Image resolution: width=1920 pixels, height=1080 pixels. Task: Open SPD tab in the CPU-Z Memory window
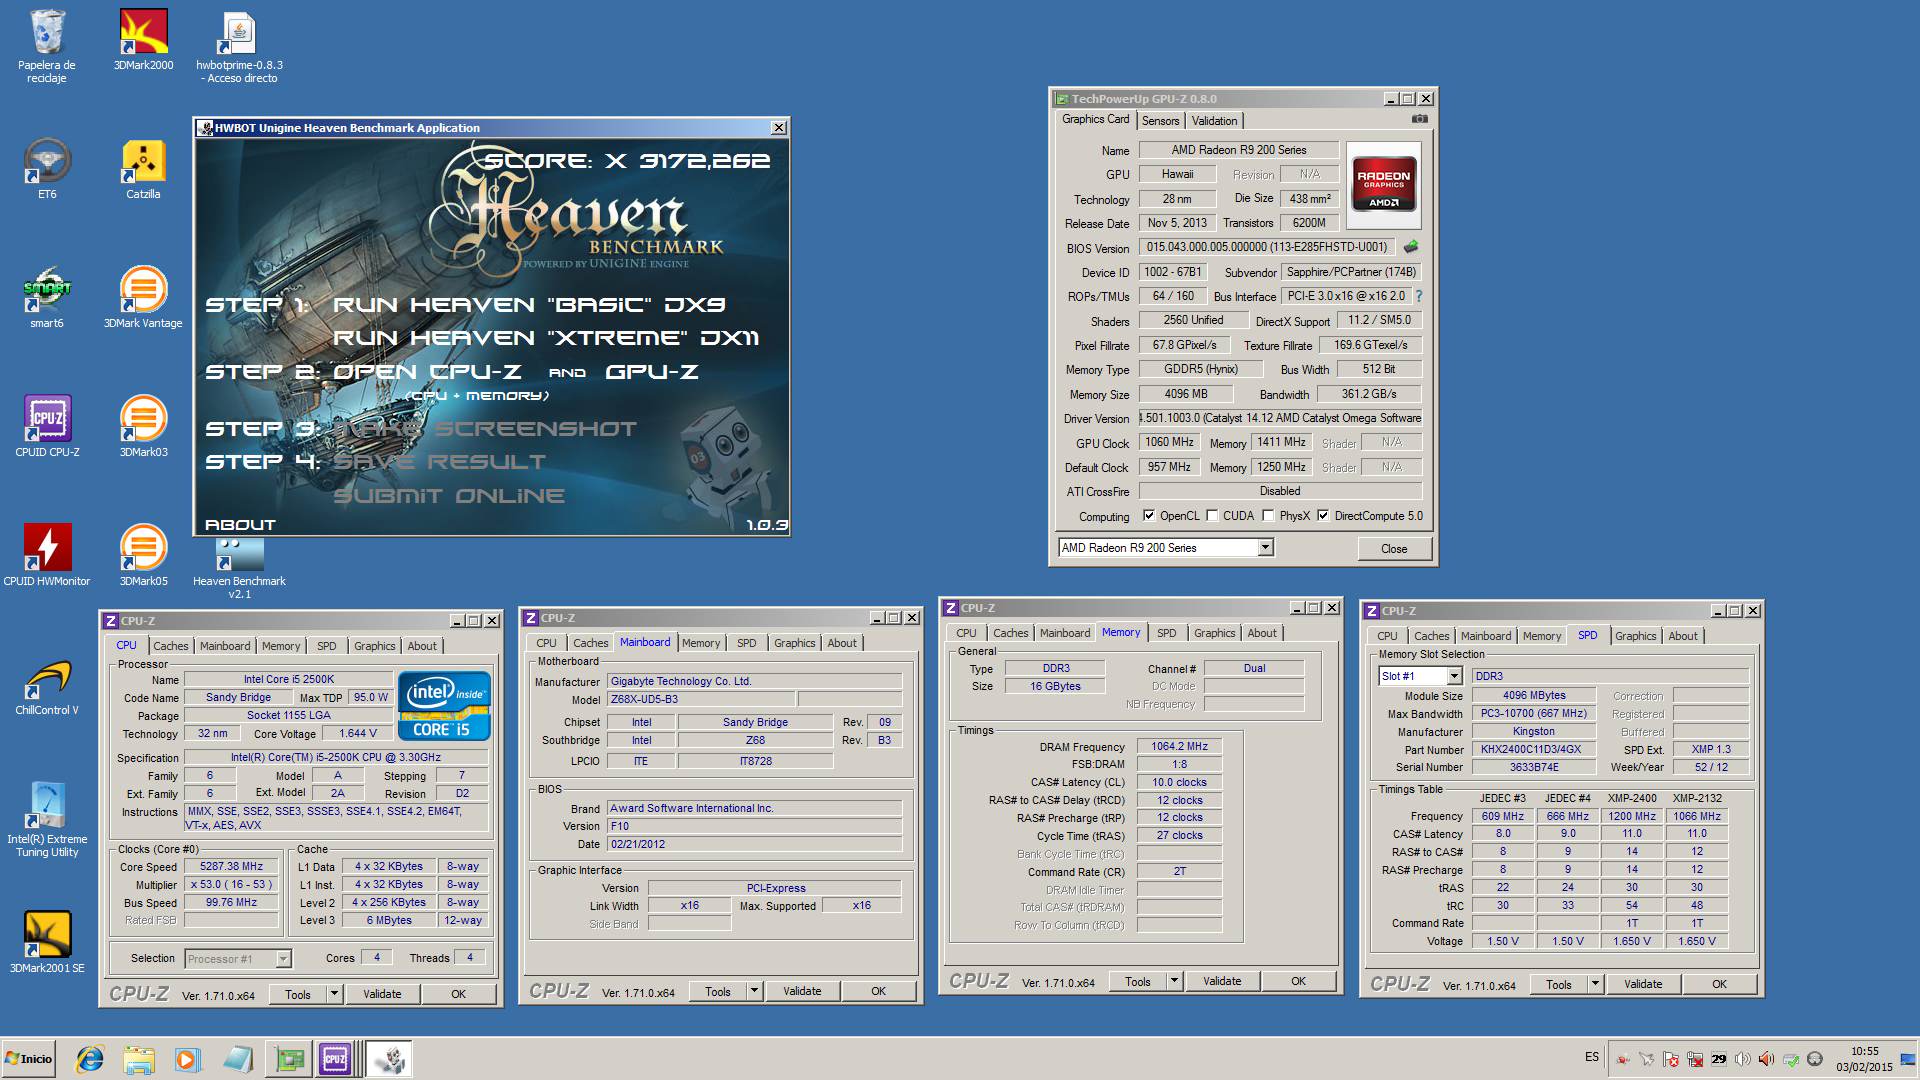click(x=1166, y=633)
